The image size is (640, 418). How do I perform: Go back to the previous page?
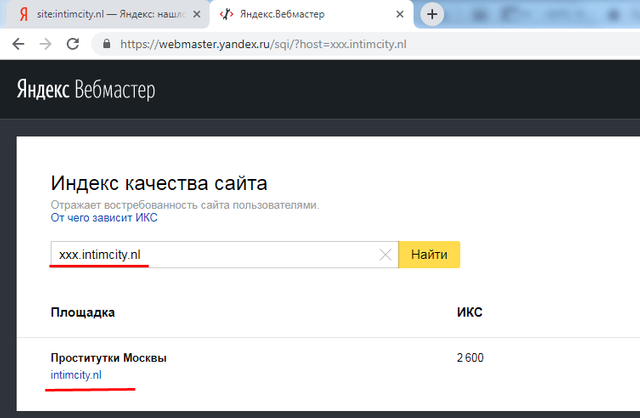[x=18, y=44]
